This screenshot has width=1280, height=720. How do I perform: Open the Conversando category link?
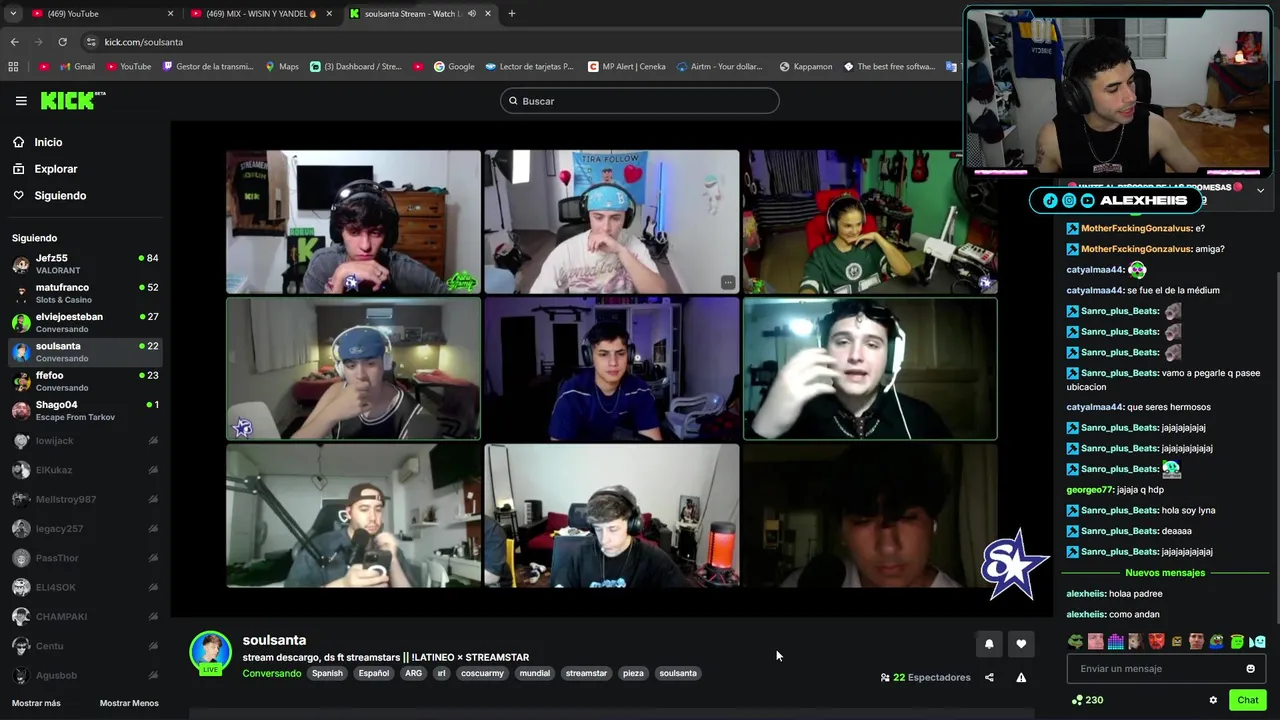pyautogui.click(x=271, y=673)
